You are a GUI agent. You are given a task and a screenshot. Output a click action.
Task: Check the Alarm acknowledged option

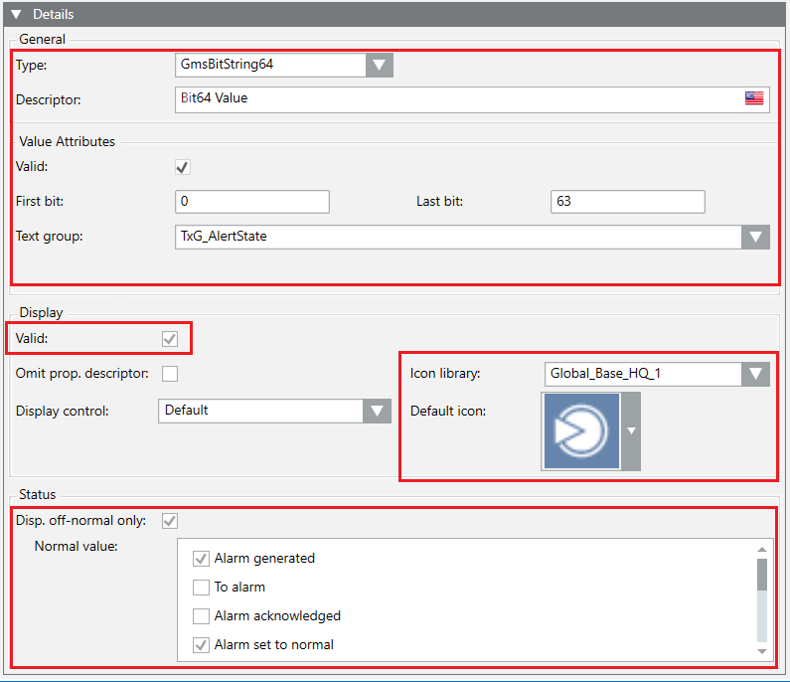click(x=201, y=616)
